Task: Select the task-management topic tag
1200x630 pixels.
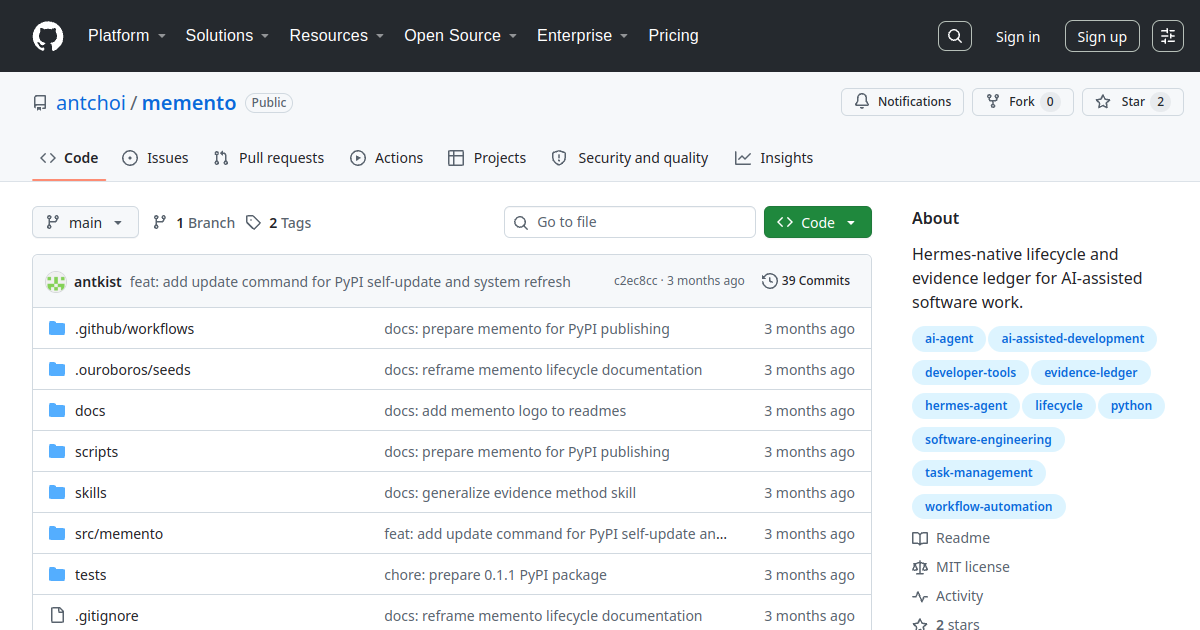Action: (979, 473)
